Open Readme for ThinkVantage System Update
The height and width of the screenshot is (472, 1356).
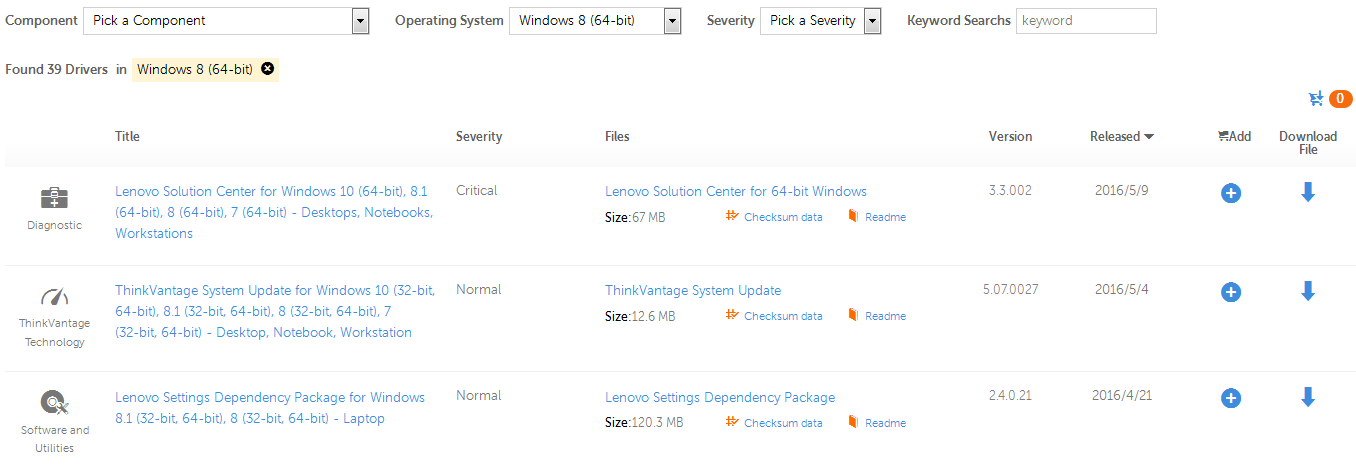click(877, 316)
